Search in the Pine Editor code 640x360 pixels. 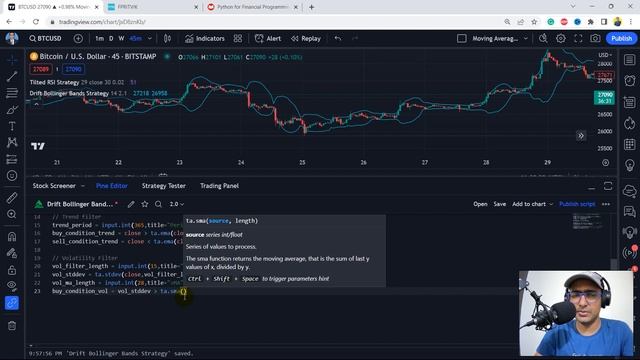tap(158, 204)
